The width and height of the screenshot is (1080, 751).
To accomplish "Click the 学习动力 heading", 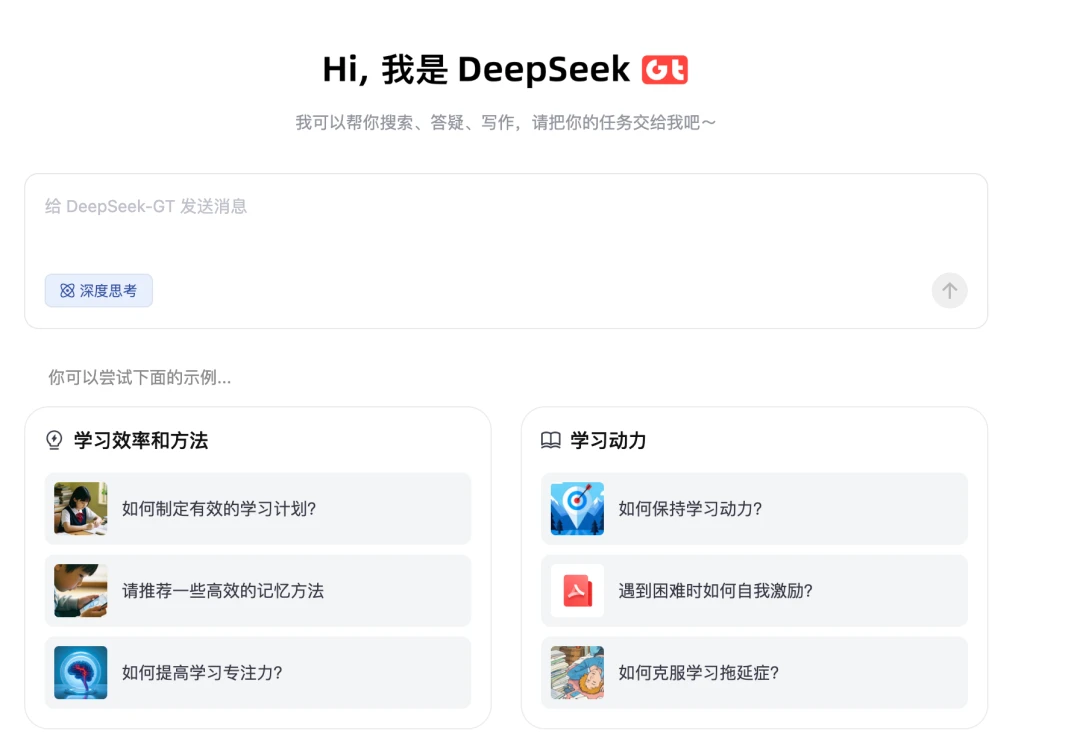I will click(608, 440).
